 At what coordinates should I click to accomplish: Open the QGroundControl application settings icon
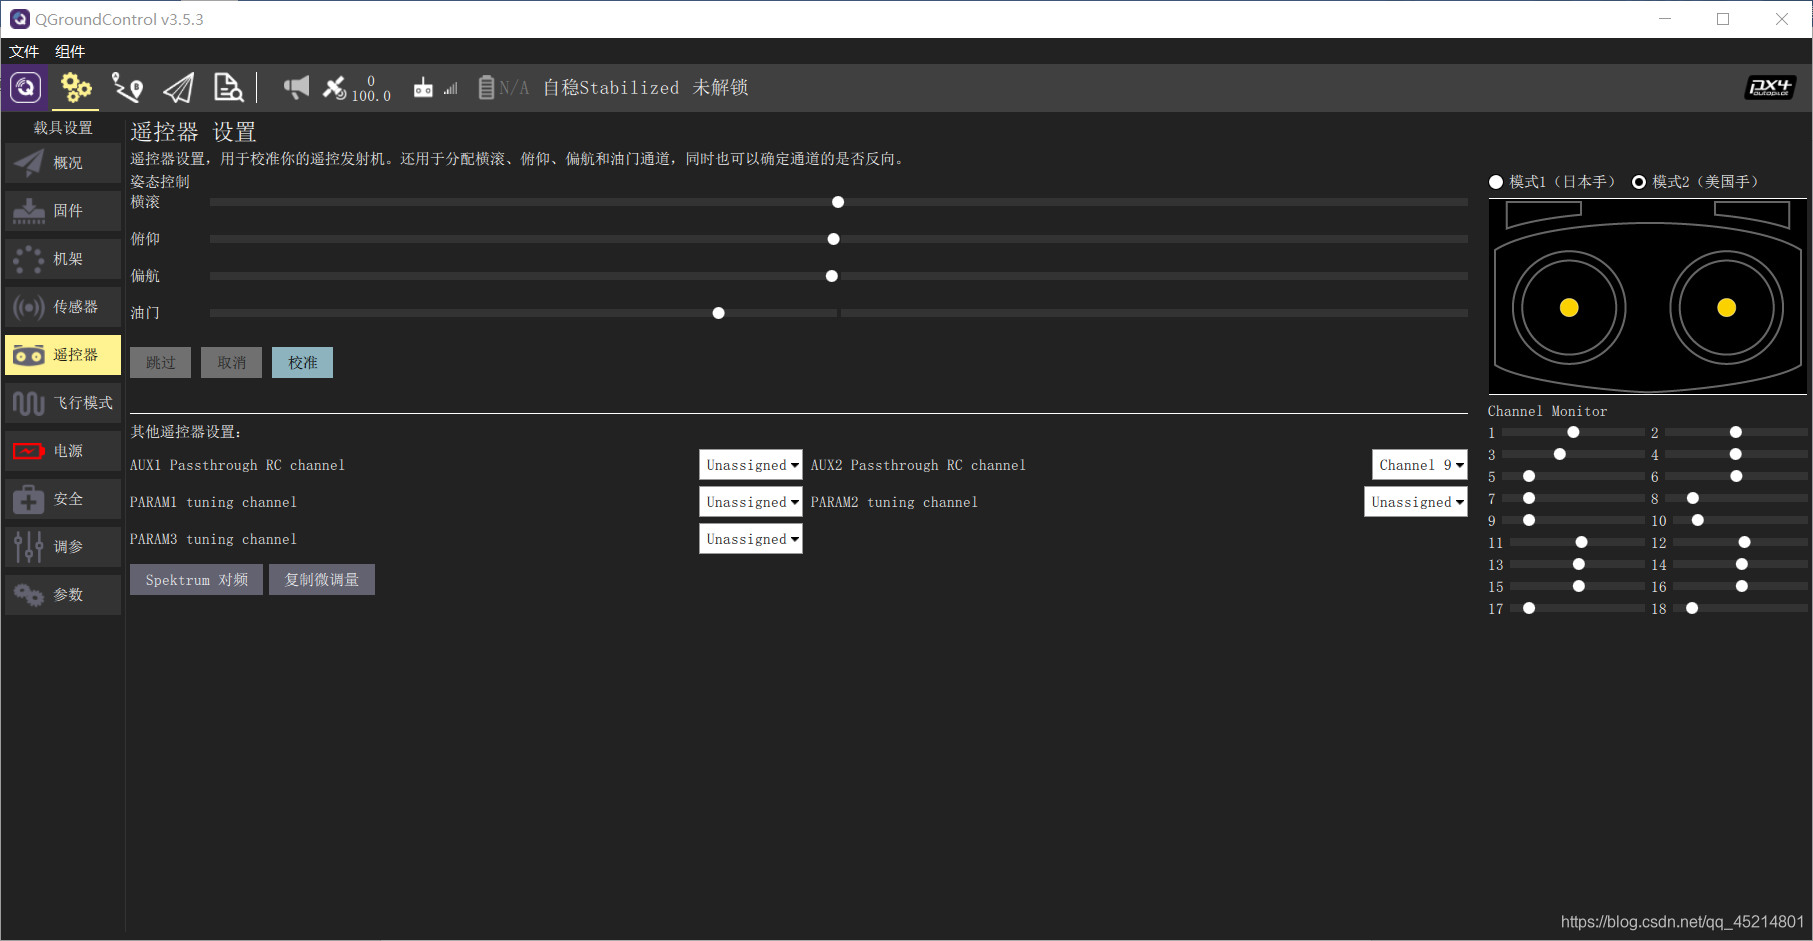(26, 87)
